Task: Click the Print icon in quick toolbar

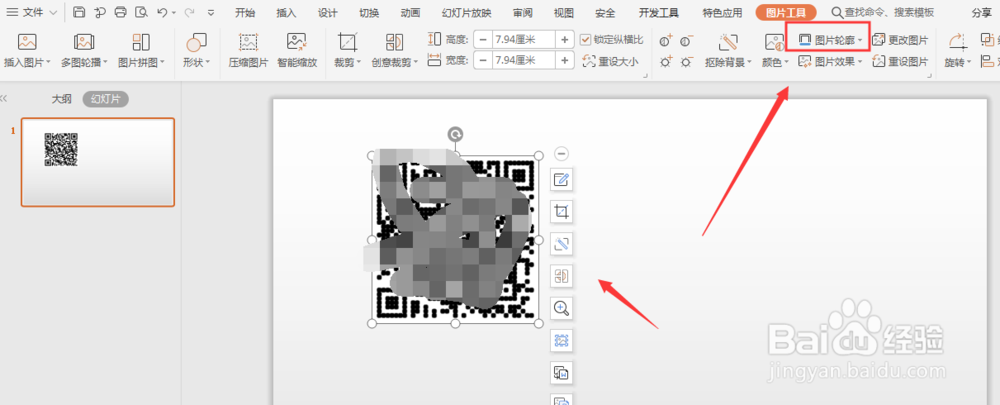Action: (x=121, y=12)
